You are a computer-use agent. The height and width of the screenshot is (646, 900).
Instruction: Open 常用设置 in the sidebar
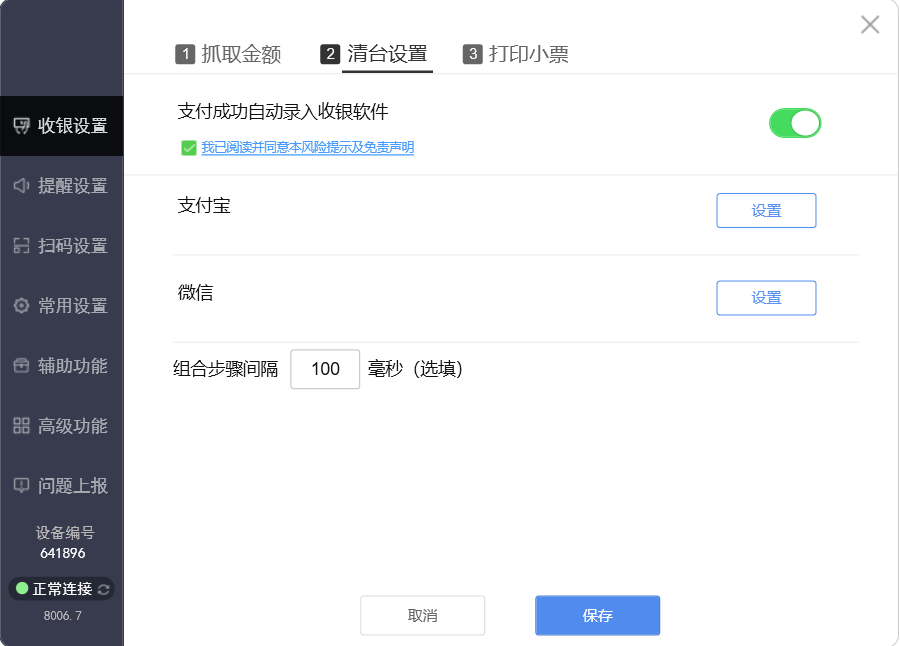(x=62, y=305)
